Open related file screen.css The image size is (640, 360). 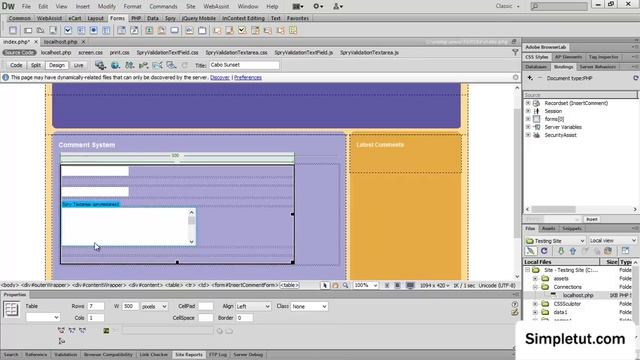tap(91, 53)
